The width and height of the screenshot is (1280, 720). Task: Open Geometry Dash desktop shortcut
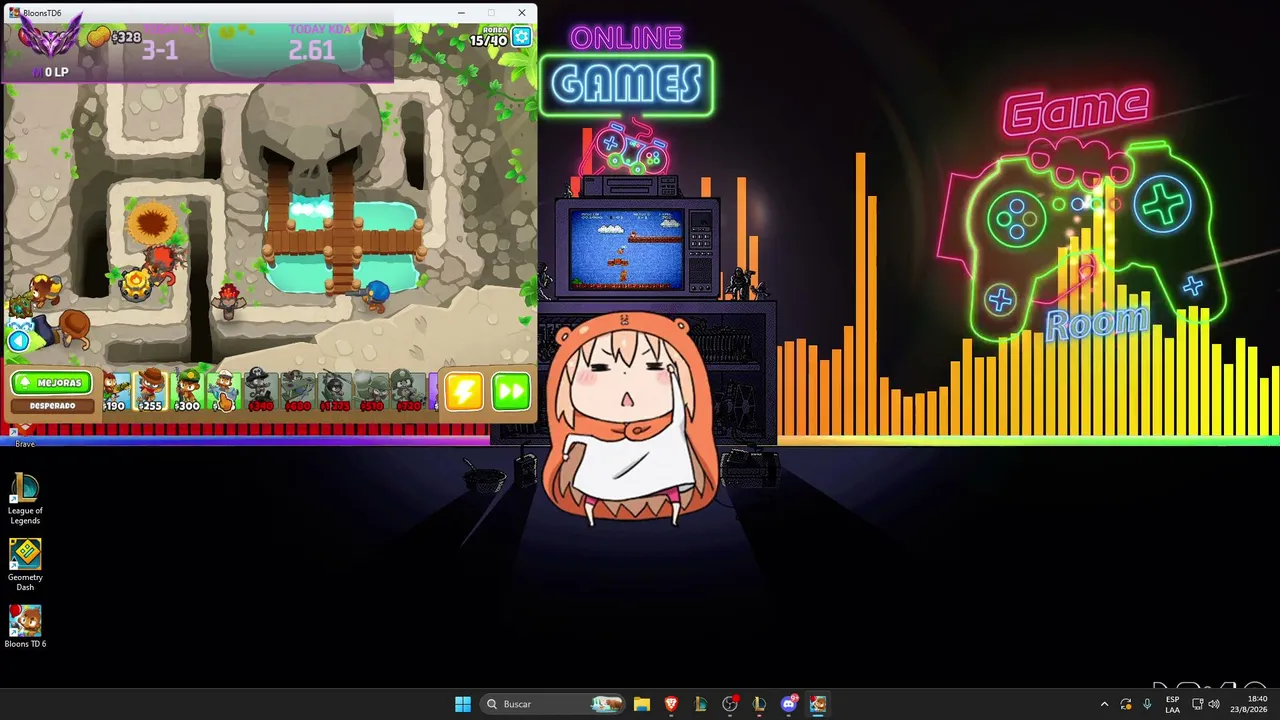25,565
